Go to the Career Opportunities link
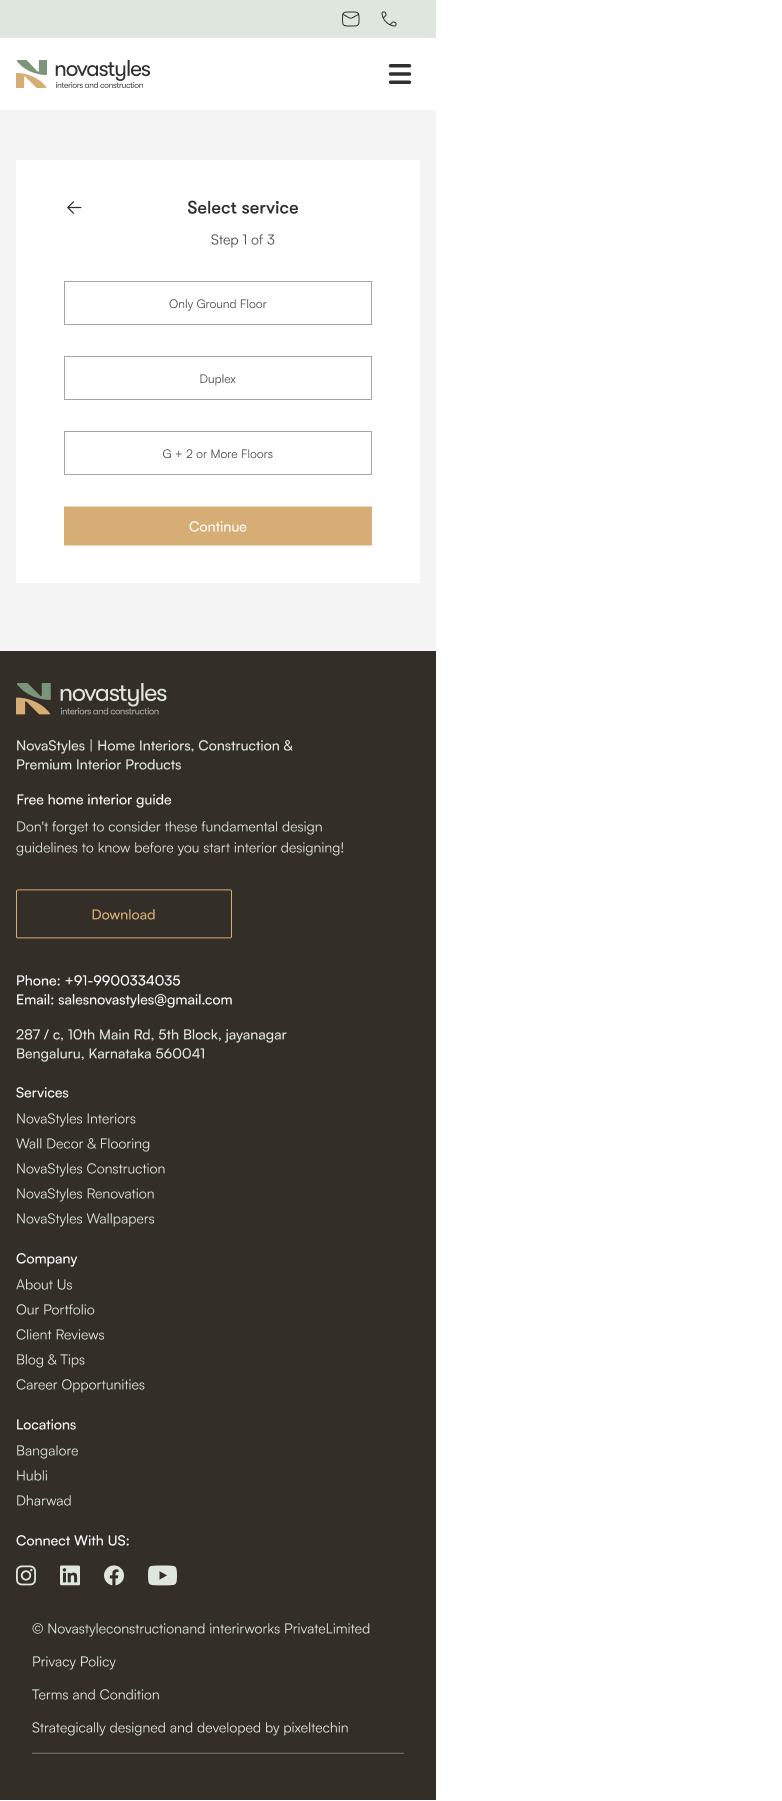The height and width of the screenshot is (1801, 782). point(80,1385)
